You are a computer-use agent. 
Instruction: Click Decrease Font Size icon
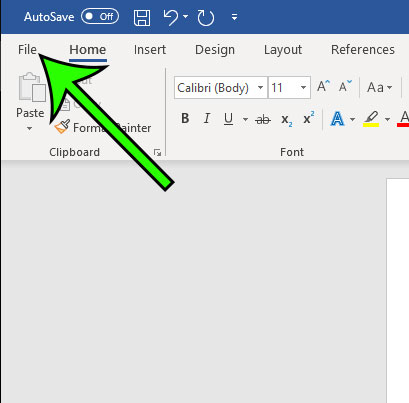pos(345,86)
